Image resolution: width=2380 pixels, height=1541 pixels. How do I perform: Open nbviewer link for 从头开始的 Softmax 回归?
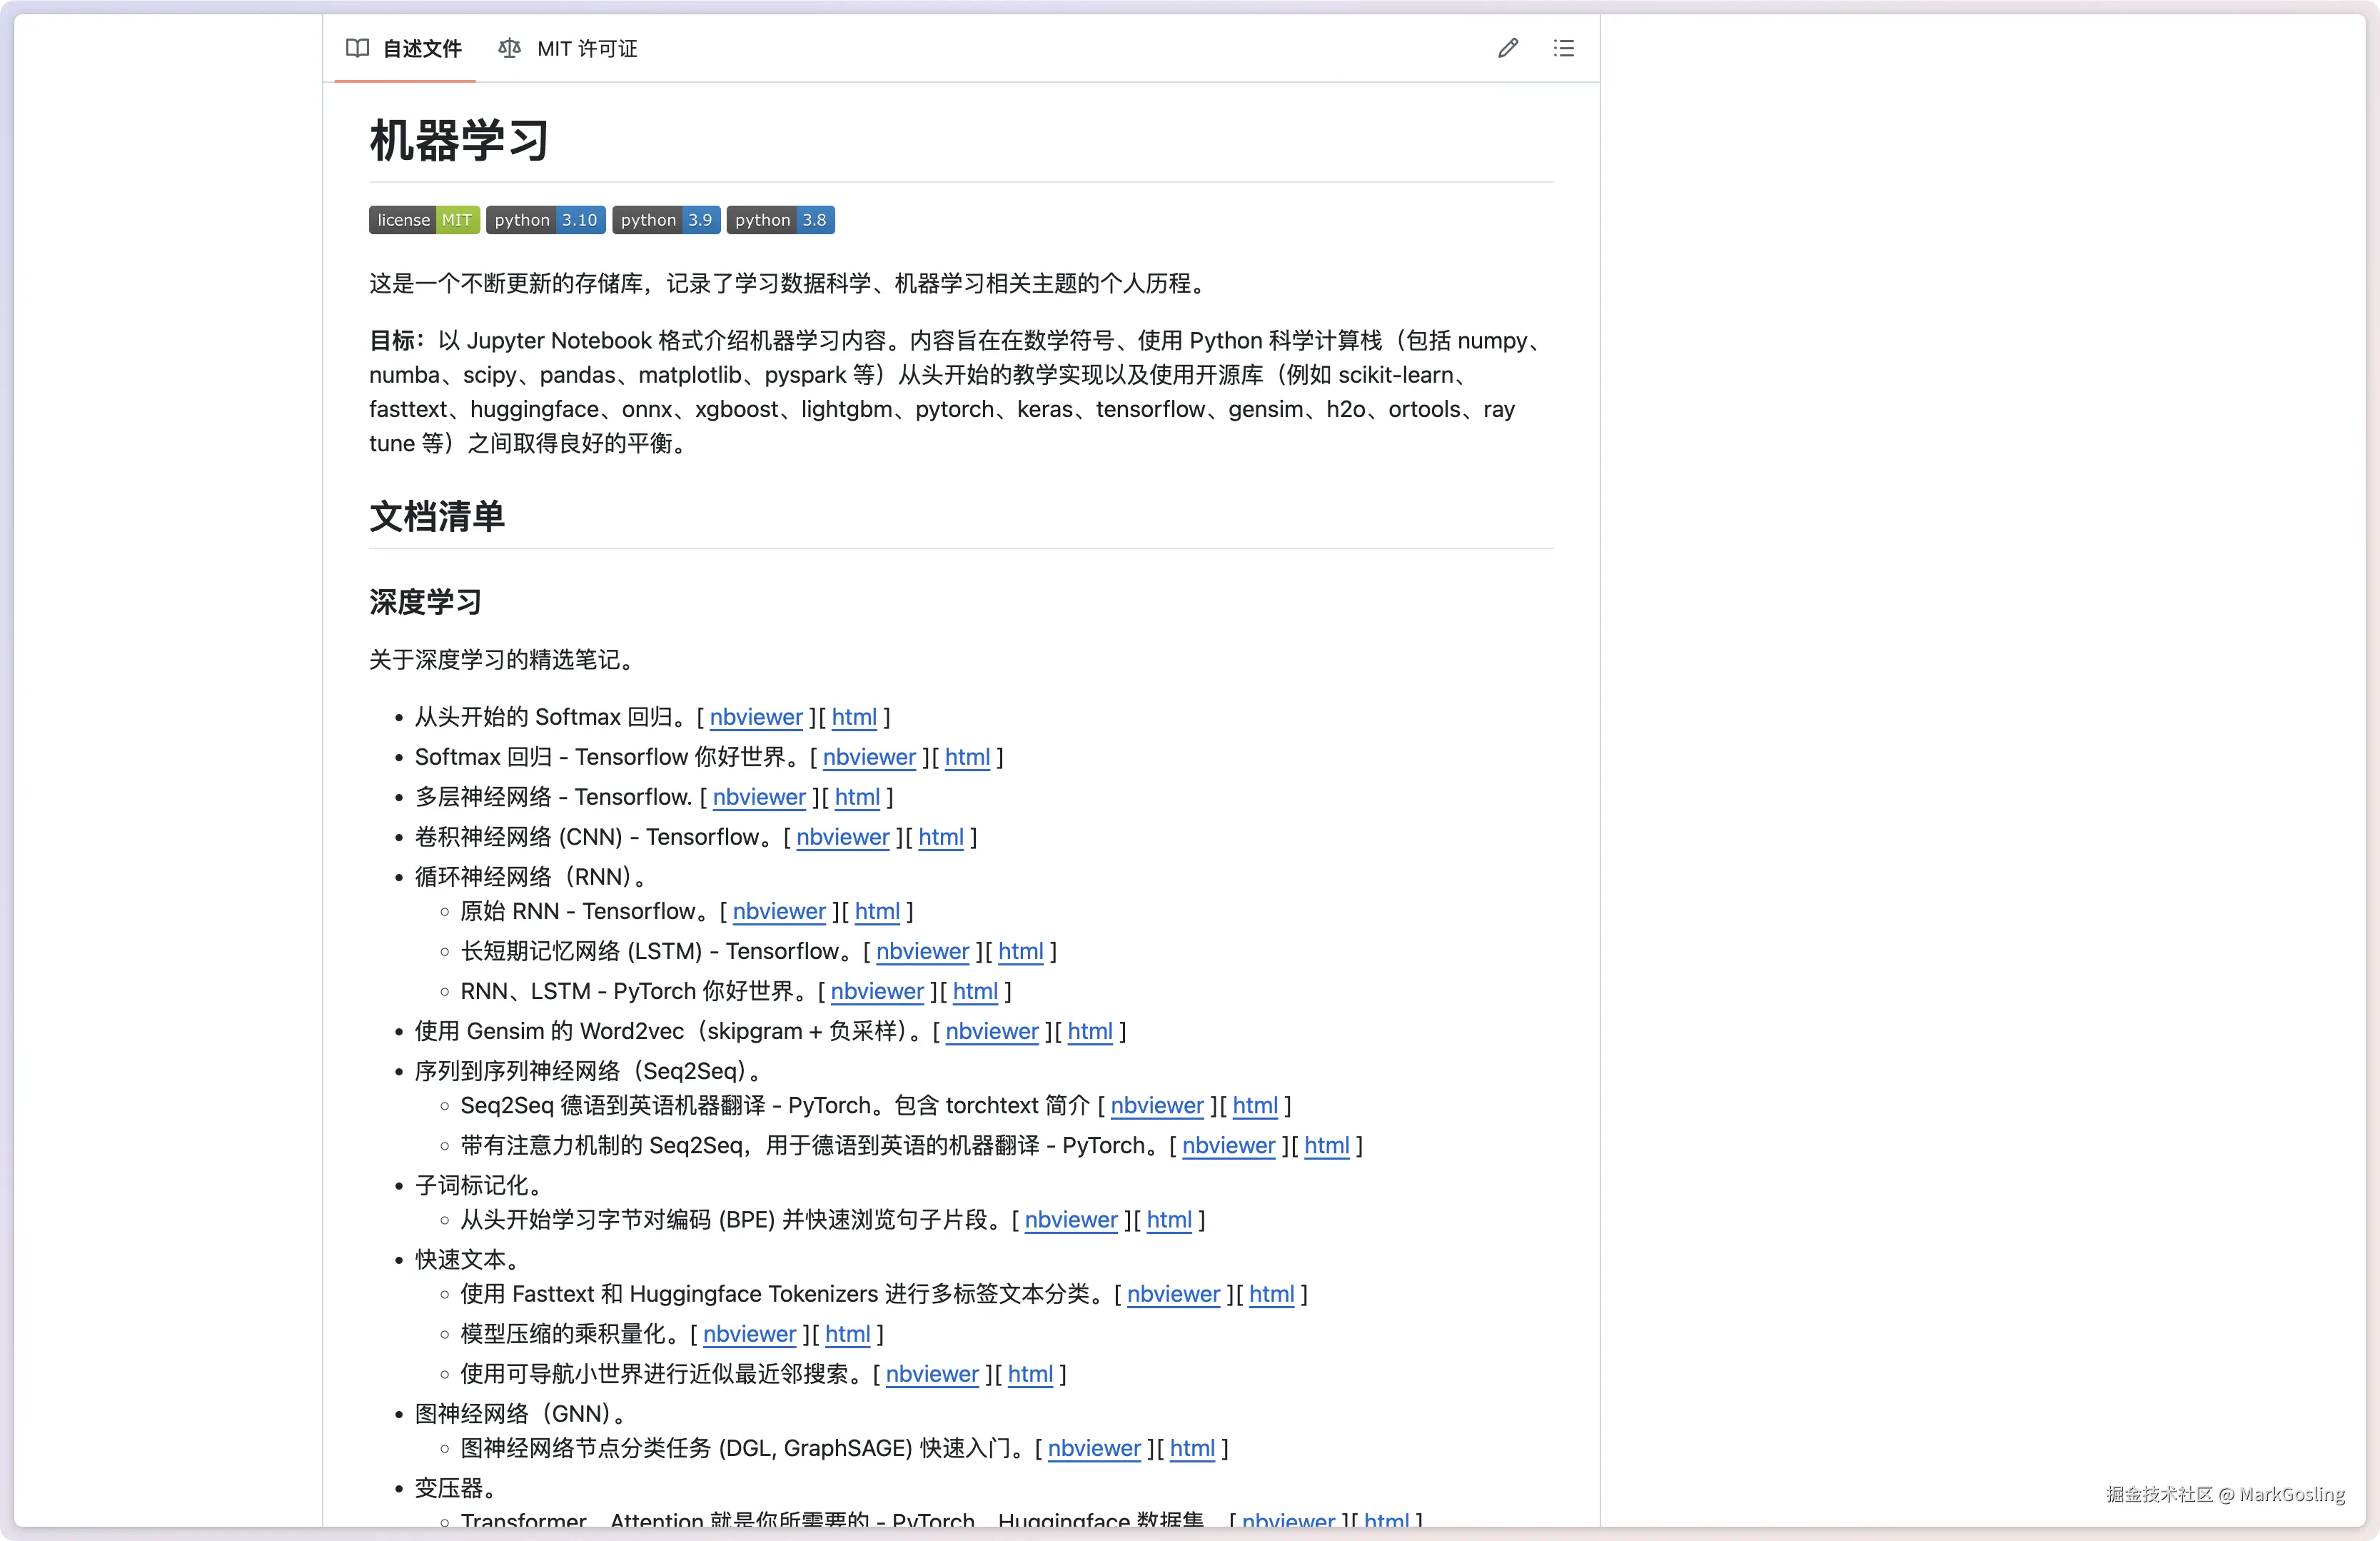tap(756, 717)
